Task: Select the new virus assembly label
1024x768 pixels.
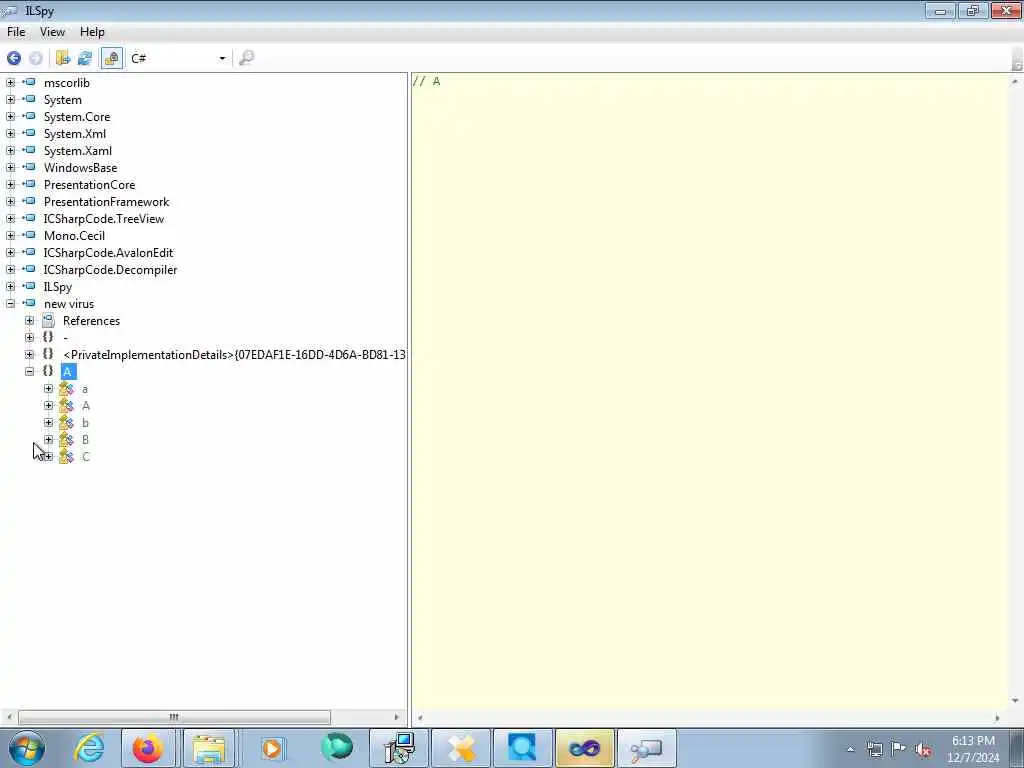Action: [69, 304]
